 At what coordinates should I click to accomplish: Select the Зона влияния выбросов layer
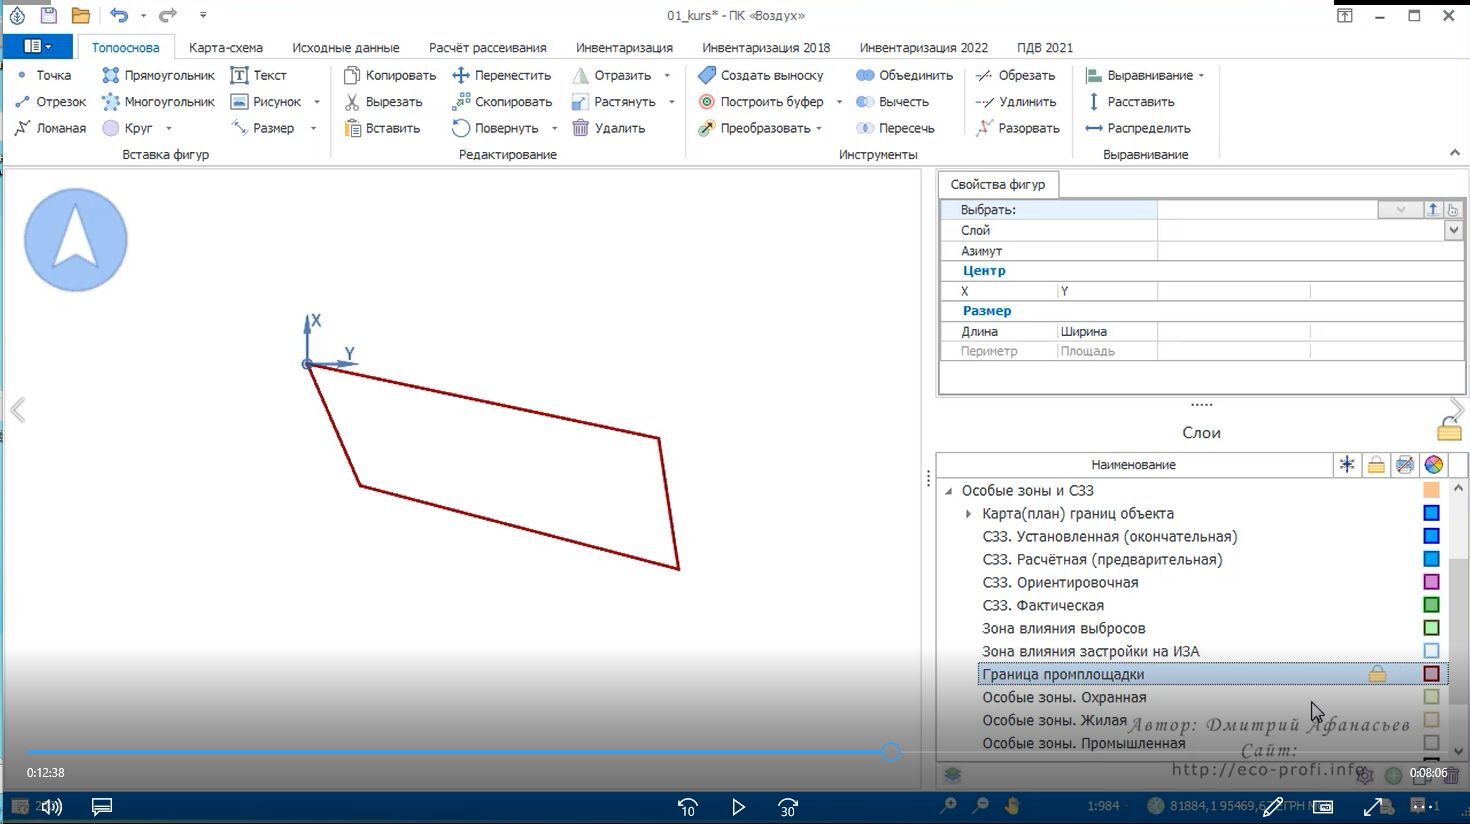pos(1064,628)
